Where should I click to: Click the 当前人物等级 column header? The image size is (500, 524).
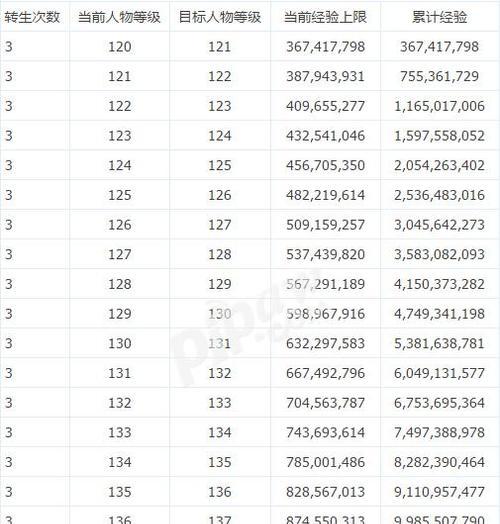tap(119, 17)
